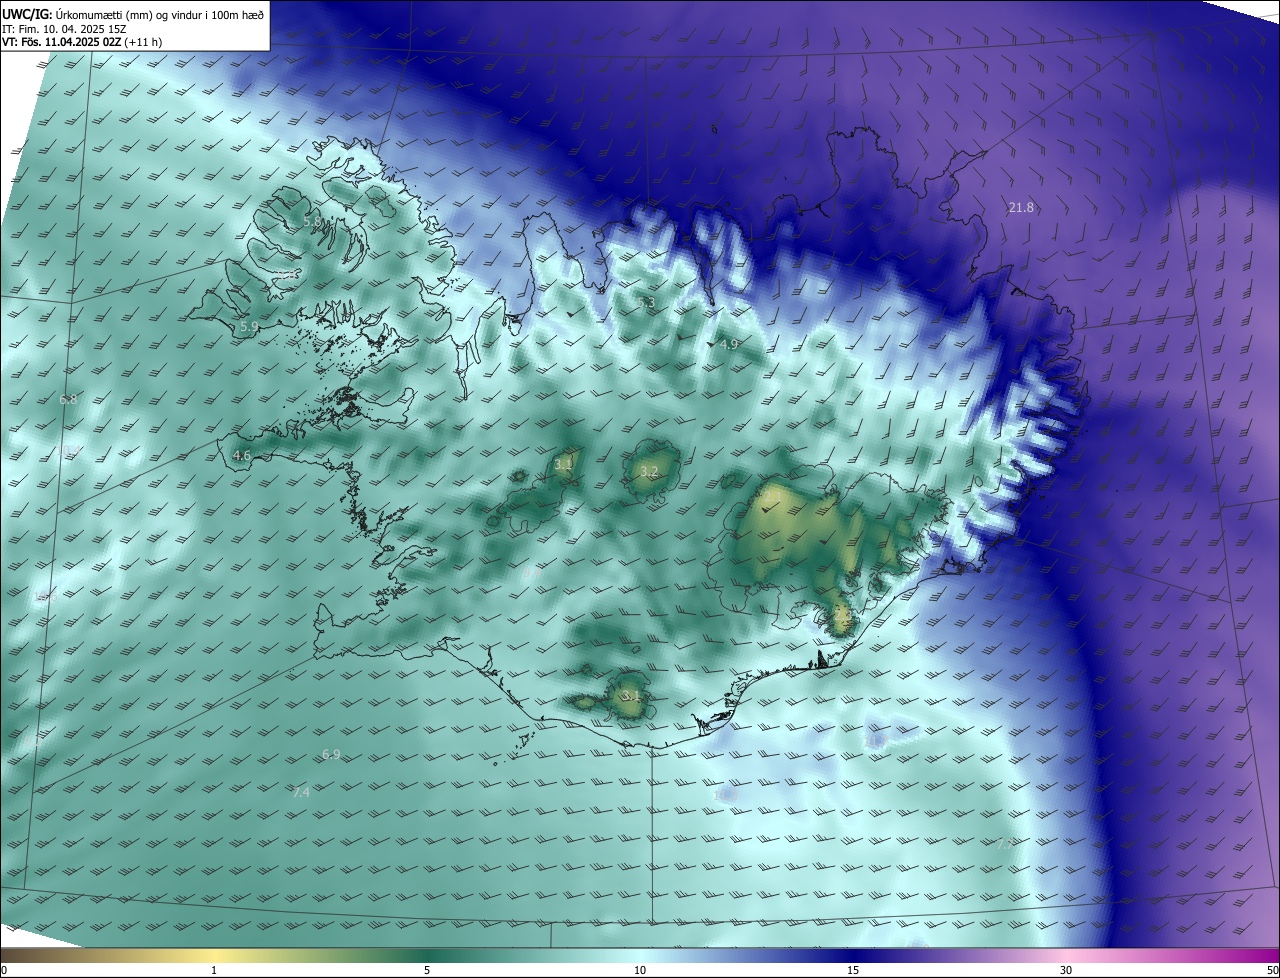Click the '(+11 h)' forecast offset text
The width and height of the screenshot is (1280, 978).
144,42
